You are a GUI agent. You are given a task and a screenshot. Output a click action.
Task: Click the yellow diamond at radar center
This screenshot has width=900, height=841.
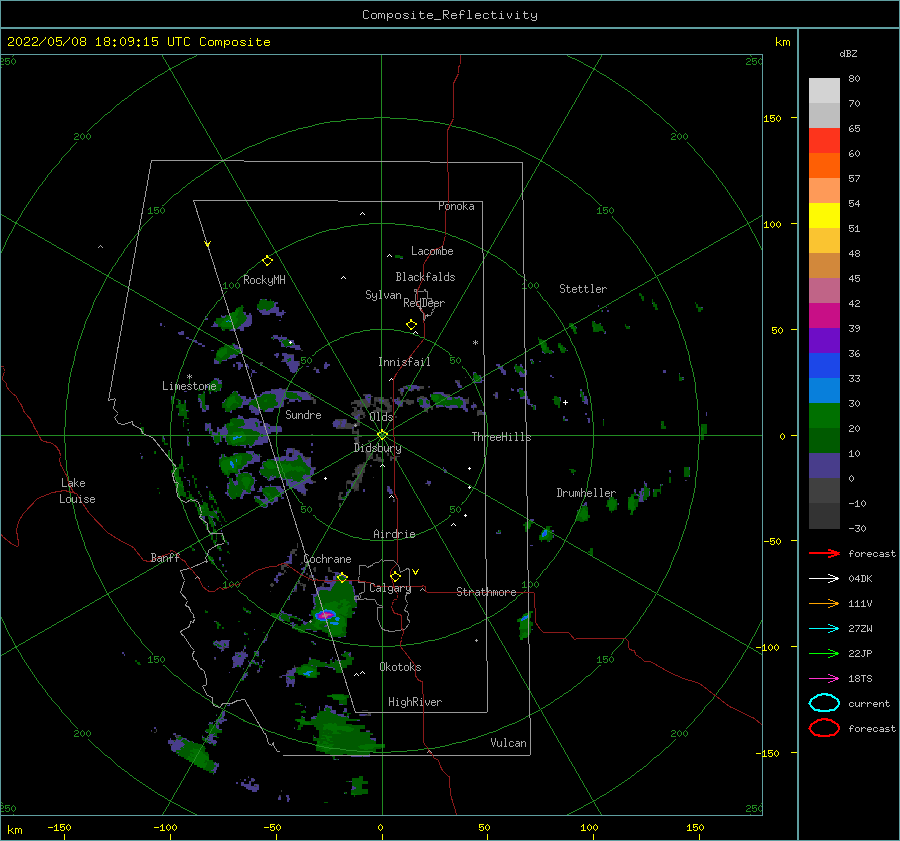(x=382, y=435)
